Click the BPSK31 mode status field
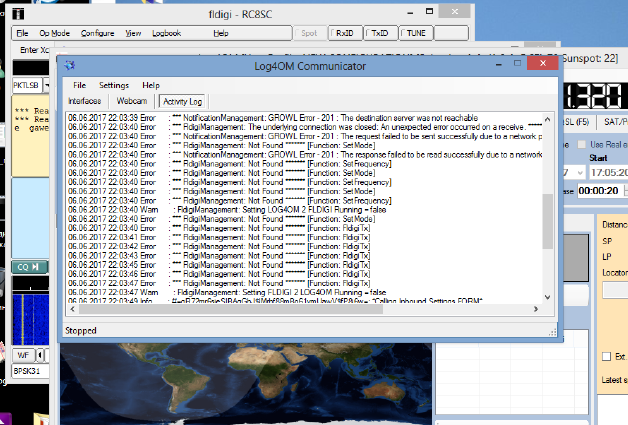 [x=30, y=371]
